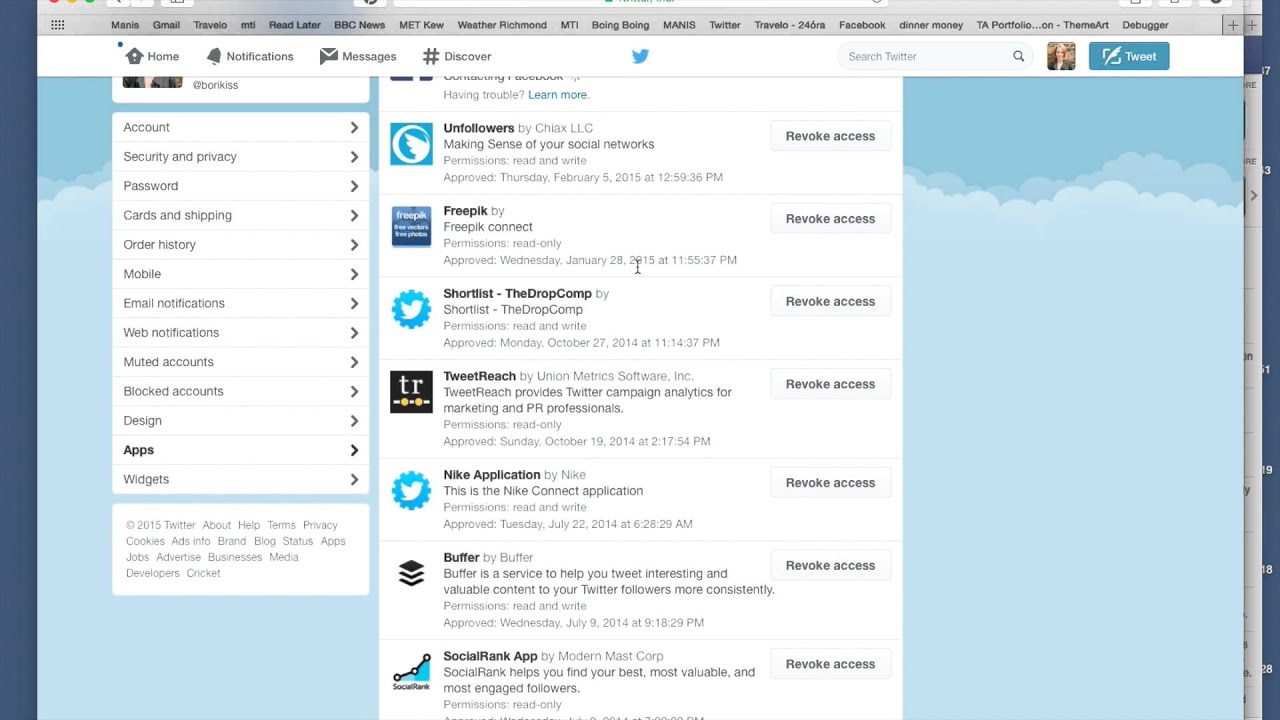The width and height of the screenshot is (1280, 720).
Task: Open the Facebook bookmark
Action: pos(862,25)
